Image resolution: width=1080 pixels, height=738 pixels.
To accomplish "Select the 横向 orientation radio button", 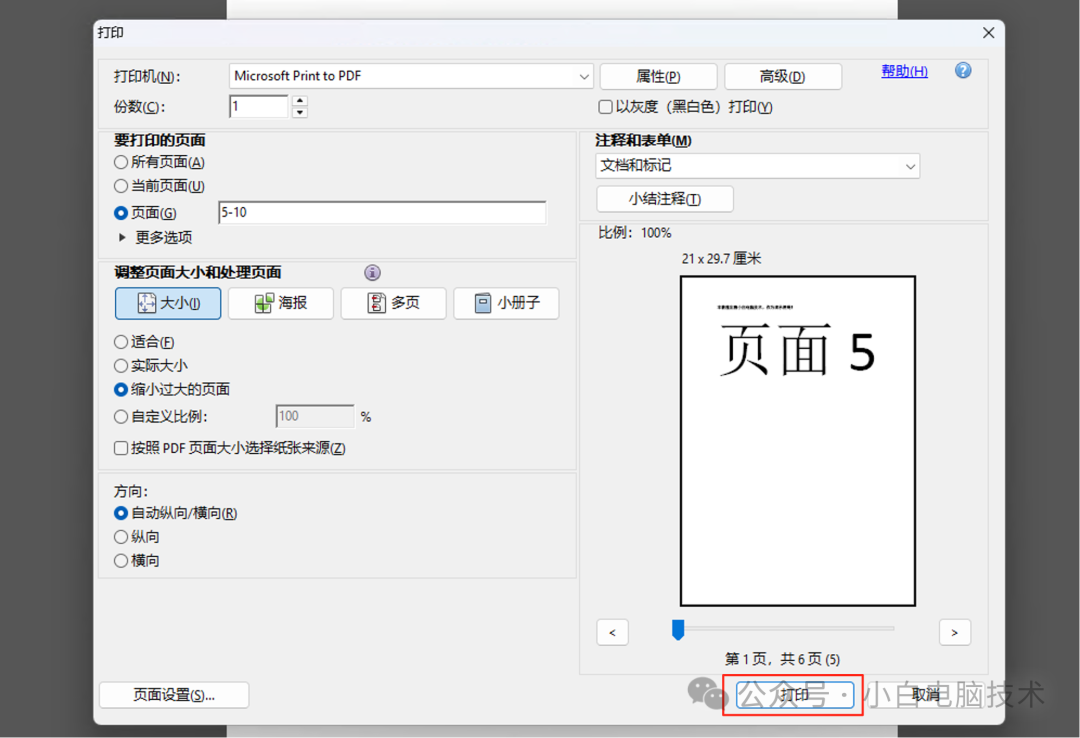I will pyautogui.click(x=121, y=560).
